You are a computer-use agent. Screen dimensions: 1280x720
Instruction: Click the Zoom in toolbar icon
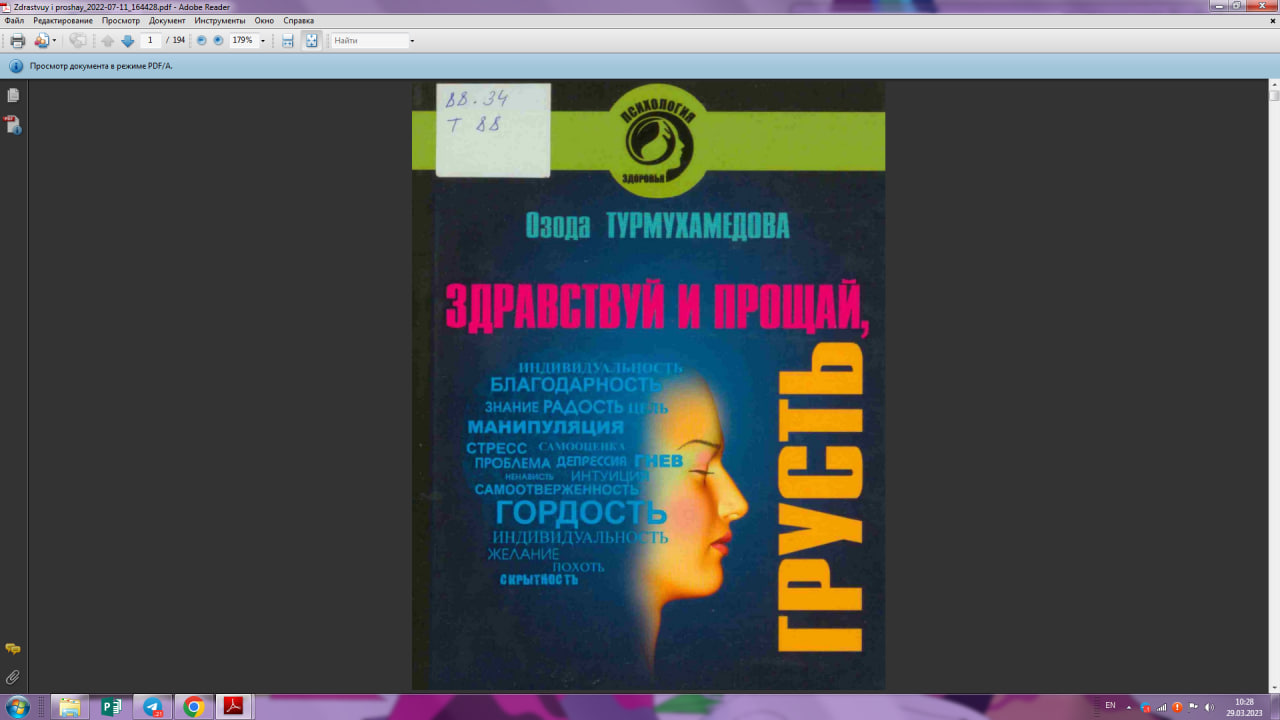(217, 40)
